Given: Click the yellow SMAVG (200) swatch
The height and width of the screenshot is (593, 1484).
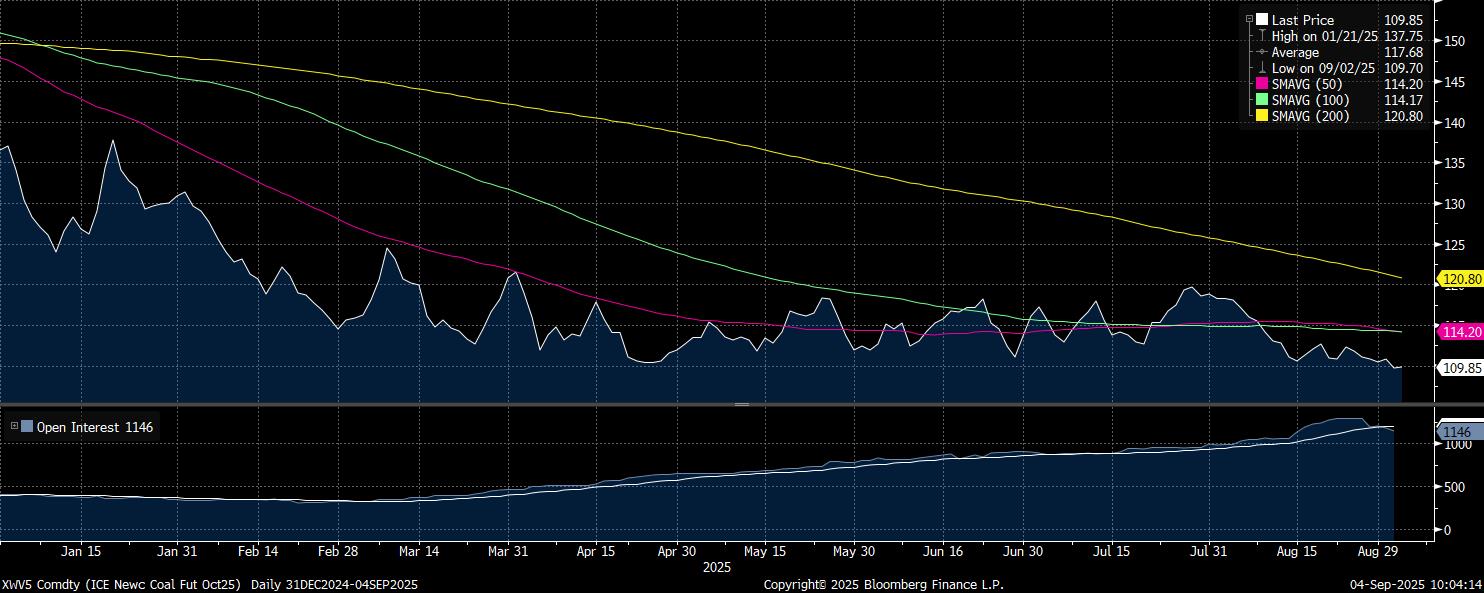Looking at the screenshot, I should pyautogui.click(x=1262, y=116).
